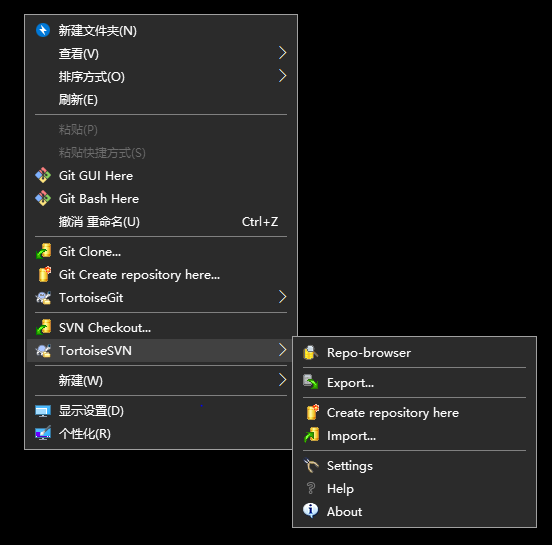Click the Git Create repository icon

(44, 274)
